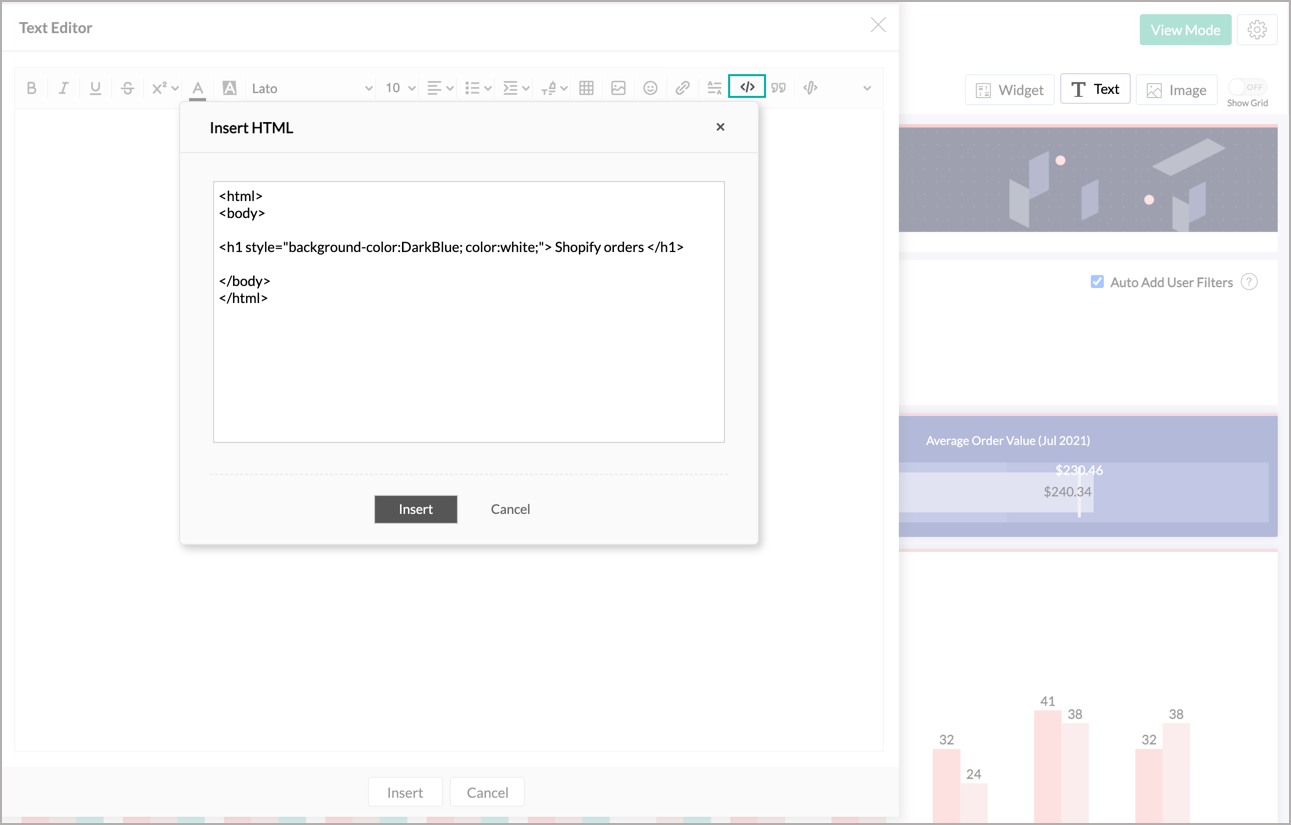Screen dimensions: 1291x825
Task: Underline the selected text
Action: click(95, 88)
